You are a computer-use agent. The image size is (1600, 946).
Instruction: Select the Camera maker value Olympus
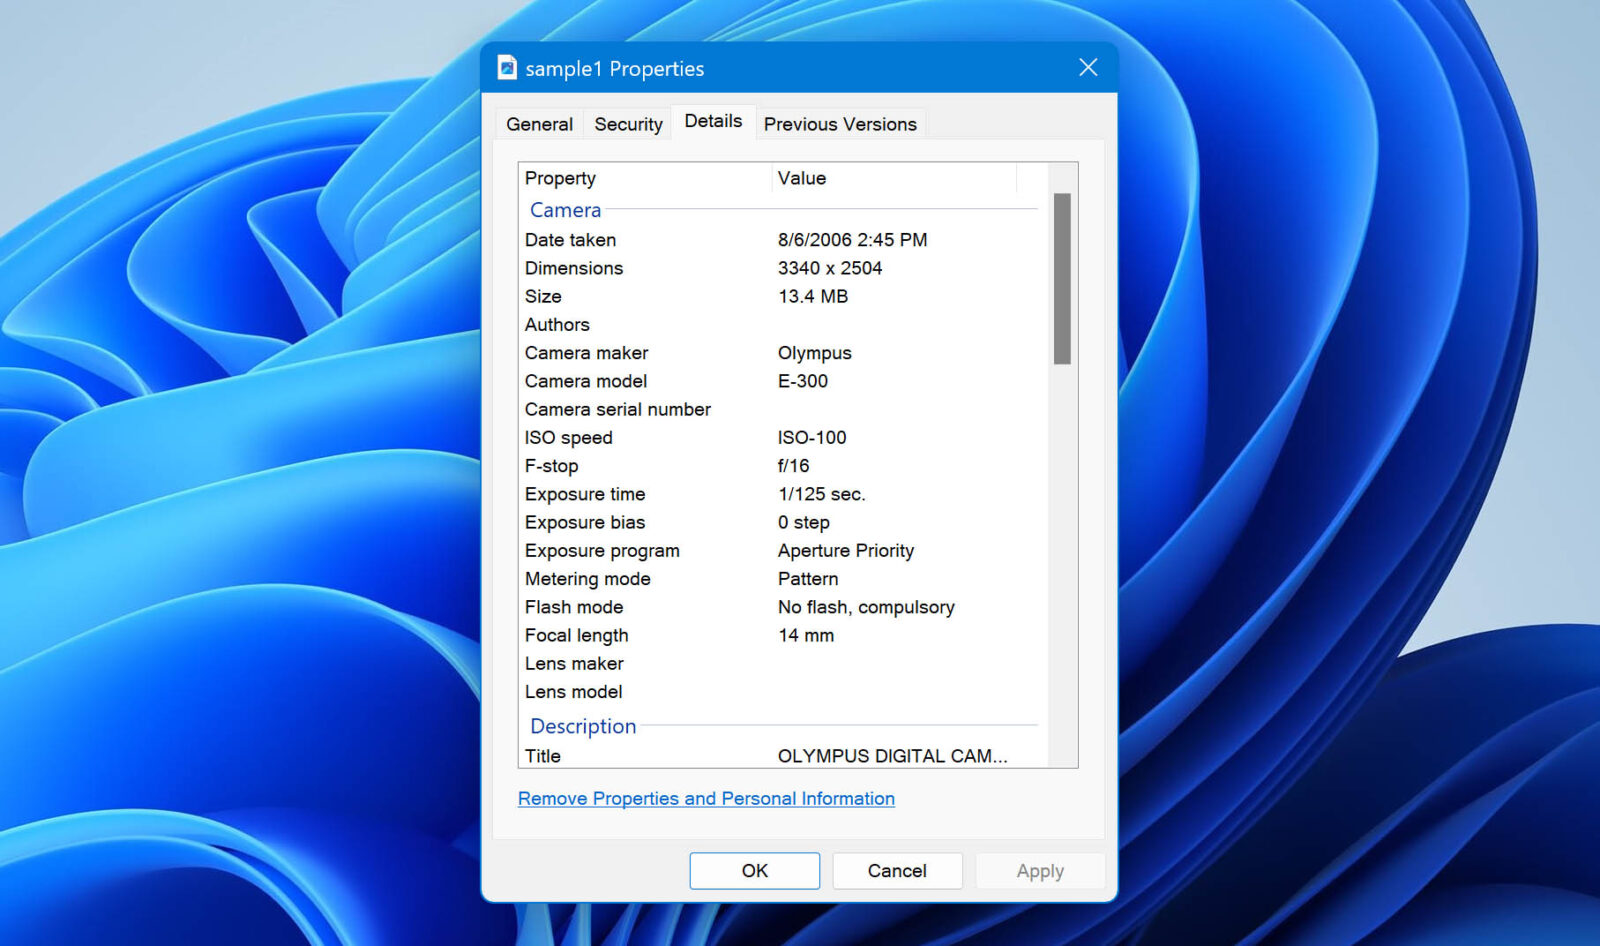point(814,353)
